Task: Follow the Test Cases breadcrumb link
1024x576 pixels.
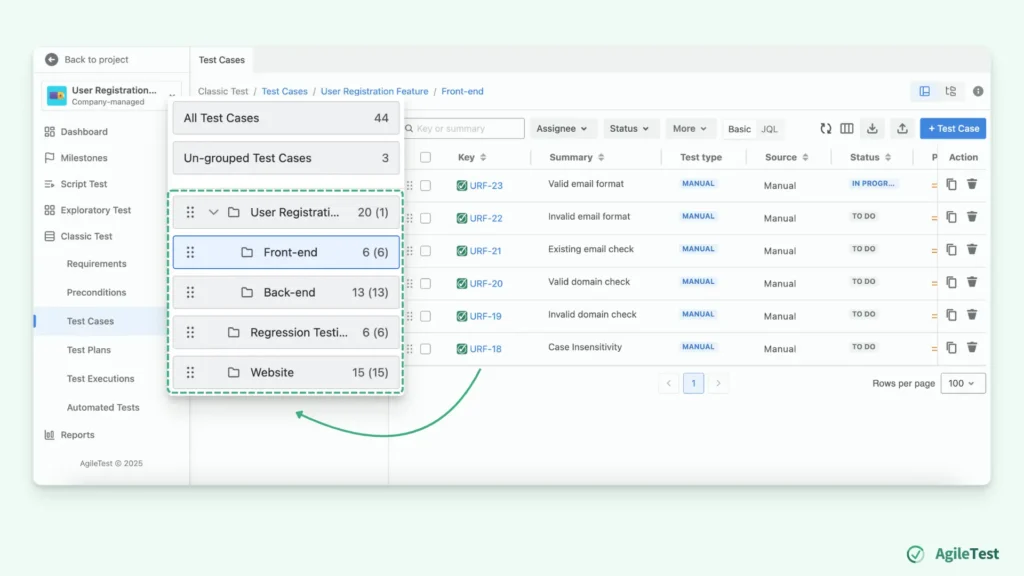Action: point(284,91)
